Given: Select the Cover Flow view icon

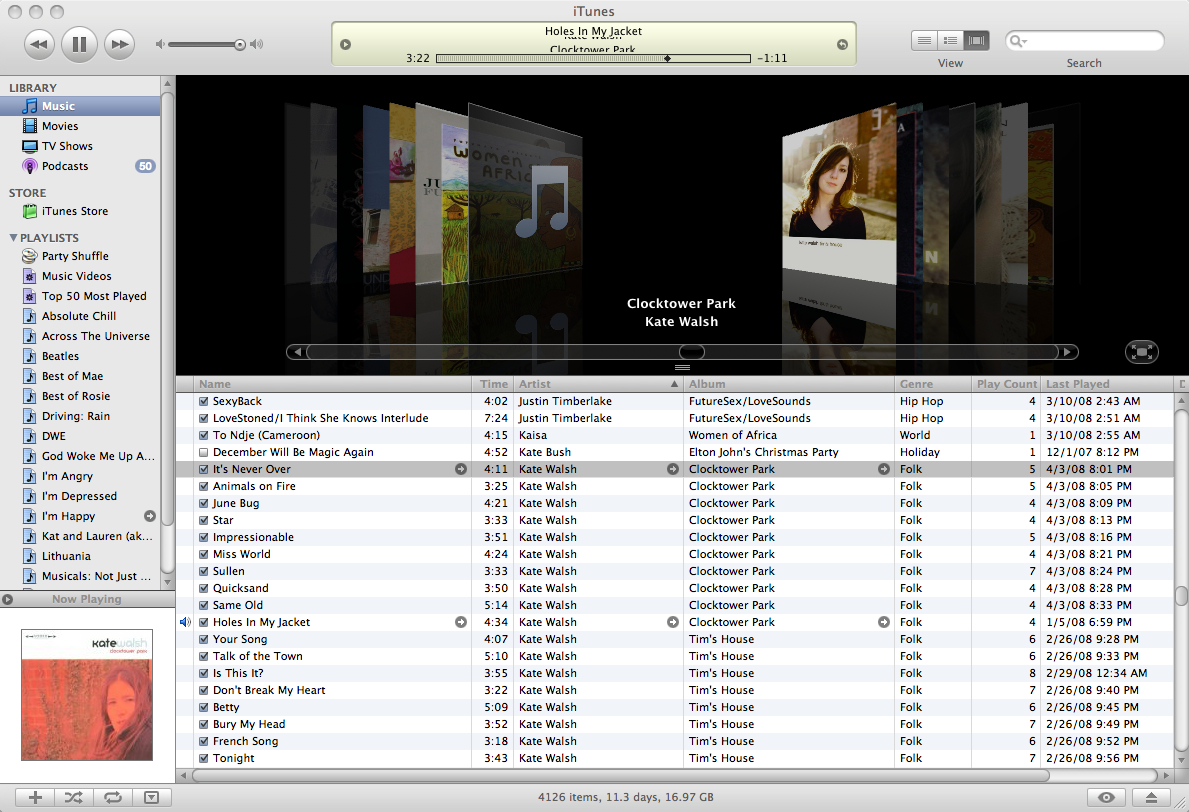Looking at the screenshot, I should click(977, 41).
